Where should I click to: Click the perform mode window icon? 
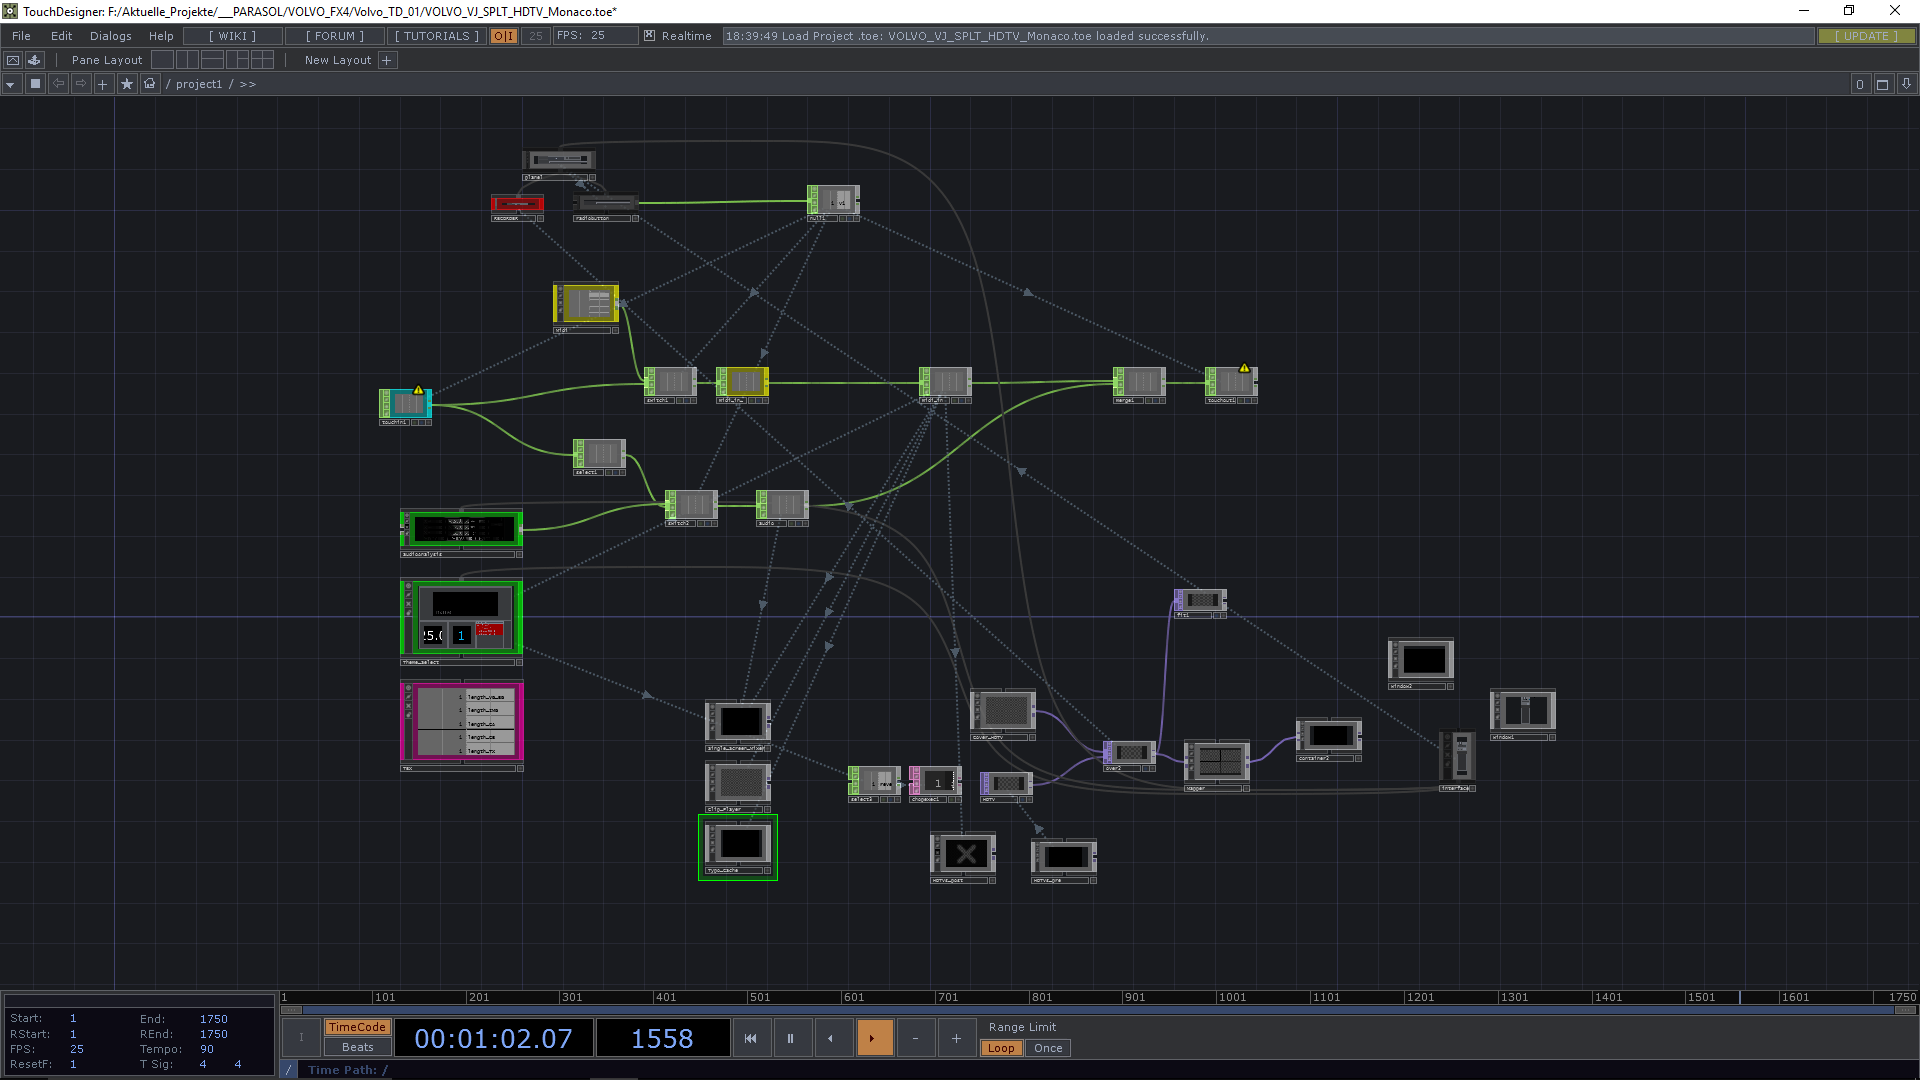pos(13,60)
